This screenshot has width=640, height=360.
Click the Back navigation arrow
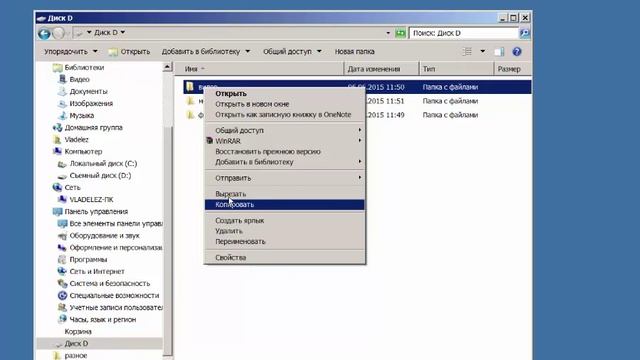coord(44,33)
